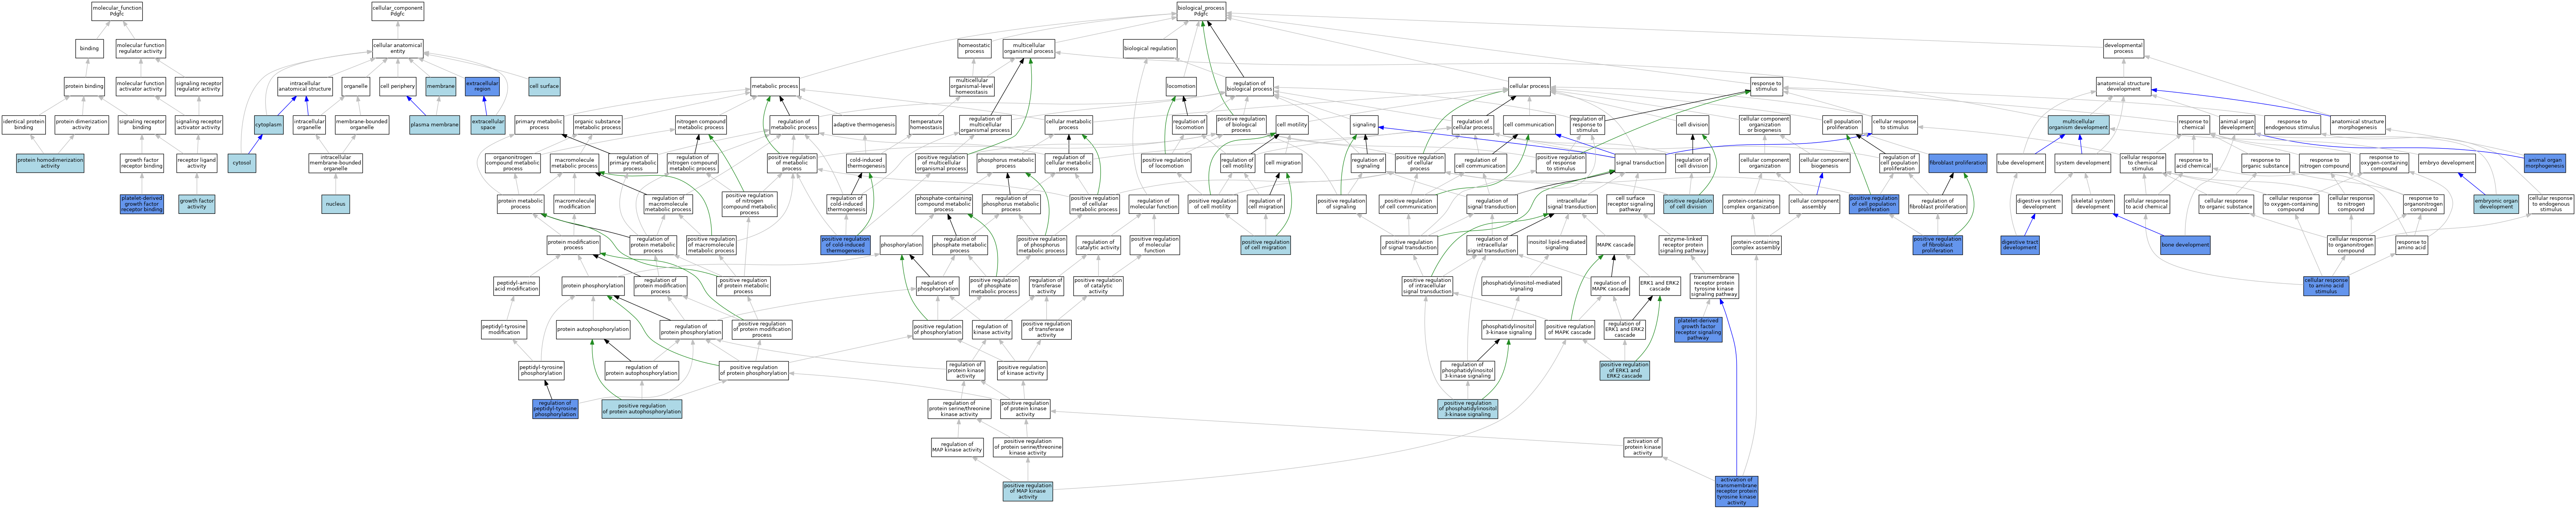The height and width of the screenshot is (509, 2576).
Task: Click the 'cell periphery' node
Action: point(397,87)
